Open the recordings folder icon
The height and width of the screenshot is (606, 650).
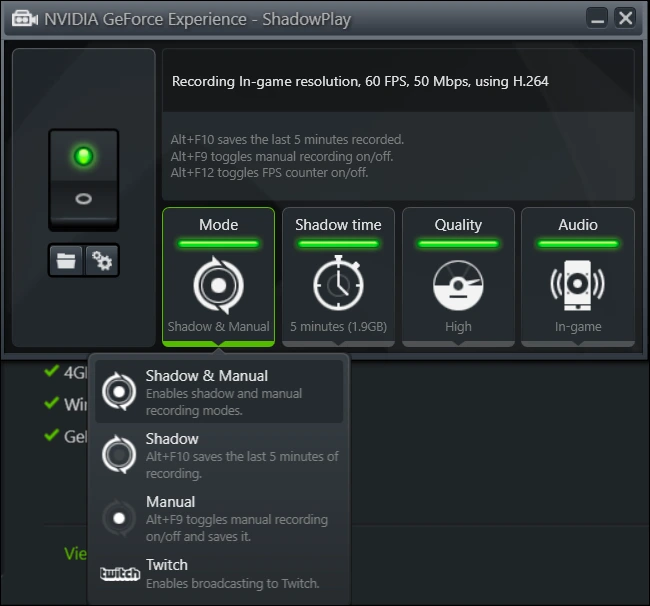66,261
